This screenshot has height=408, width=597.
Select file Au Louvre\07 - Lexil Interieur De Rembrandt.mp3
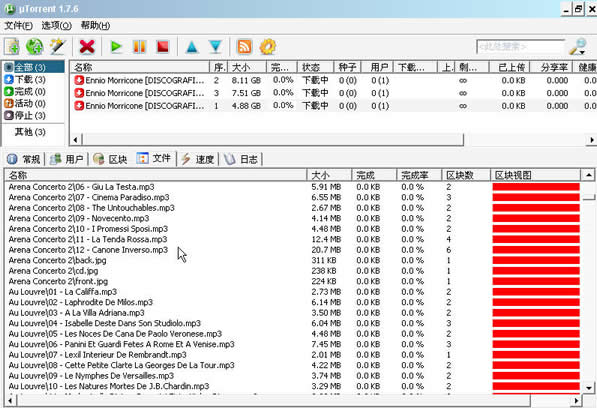pyautogui.click(x=98, y=355)
